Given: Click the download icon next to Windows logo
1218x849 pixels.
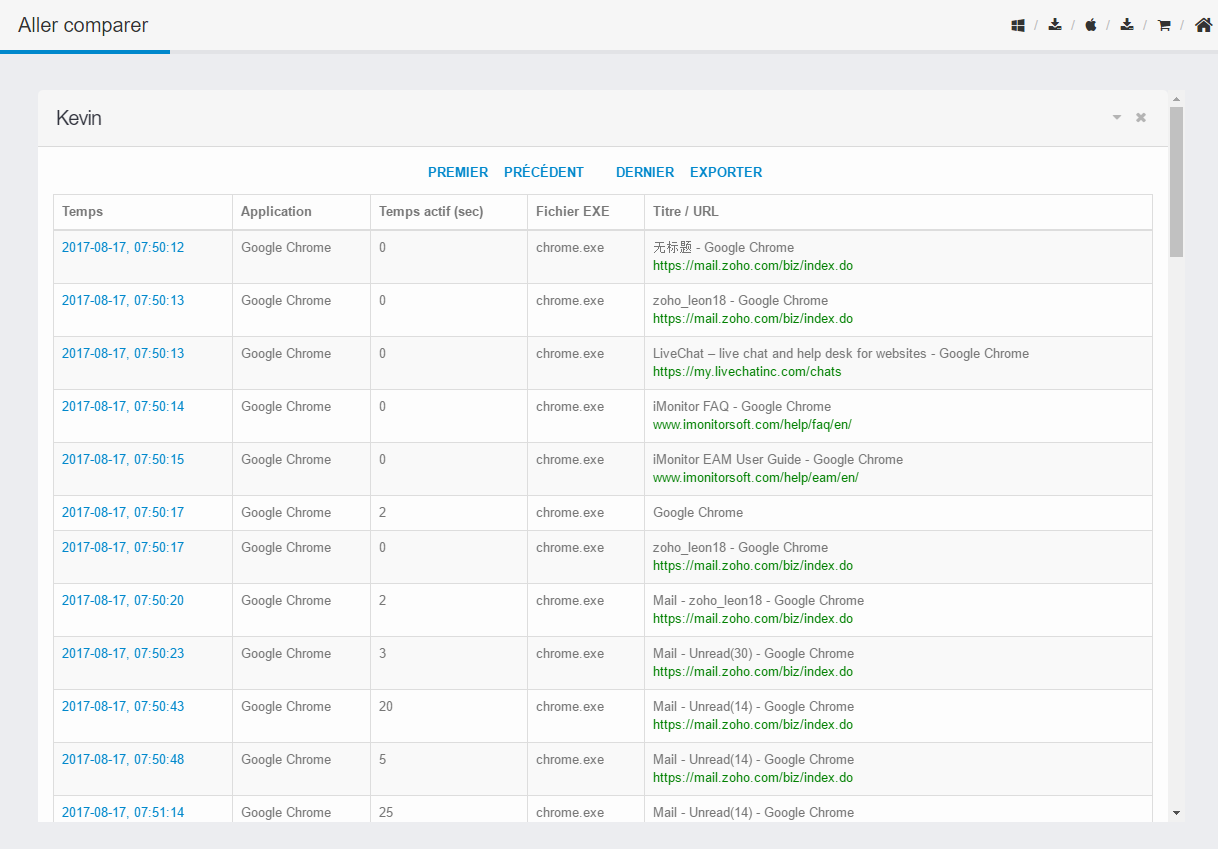Looking at the screenshot, I should tap(1054, 26).
